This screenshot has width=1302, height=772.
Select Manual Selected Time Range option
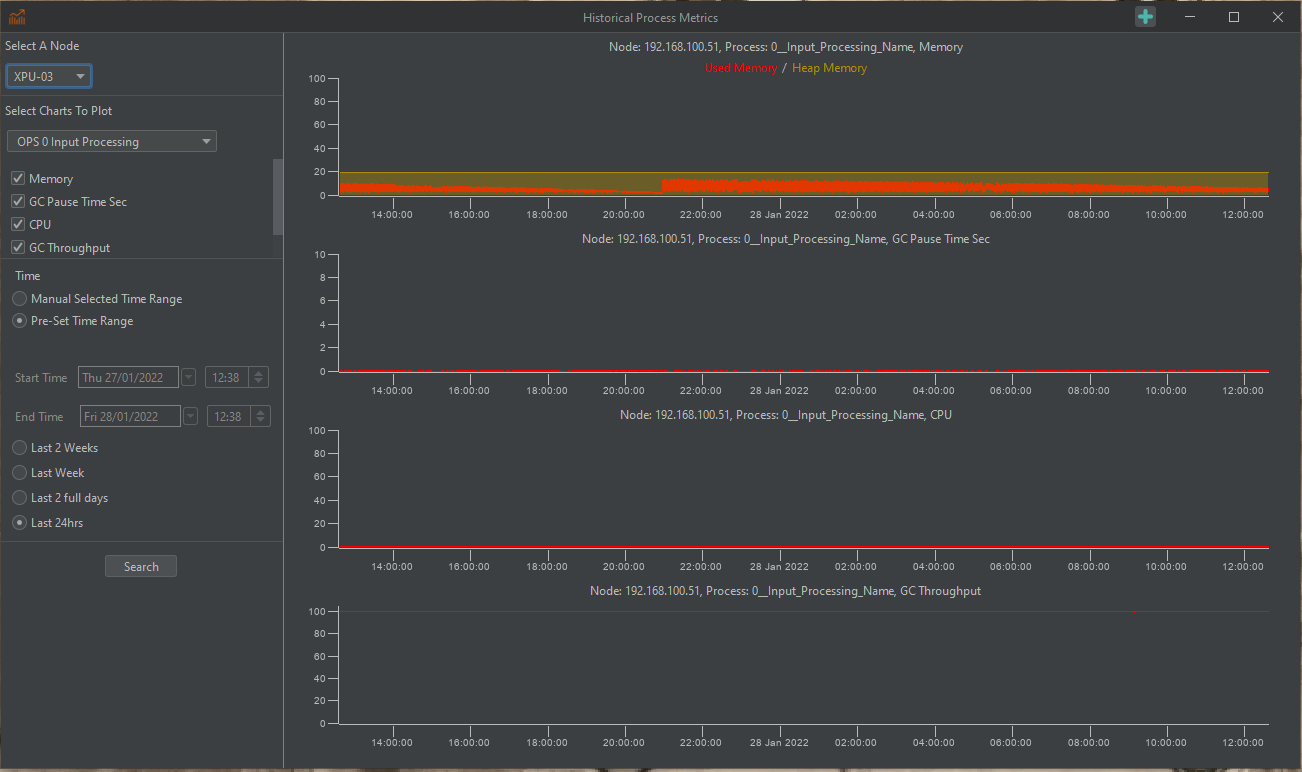pos(20,299)
